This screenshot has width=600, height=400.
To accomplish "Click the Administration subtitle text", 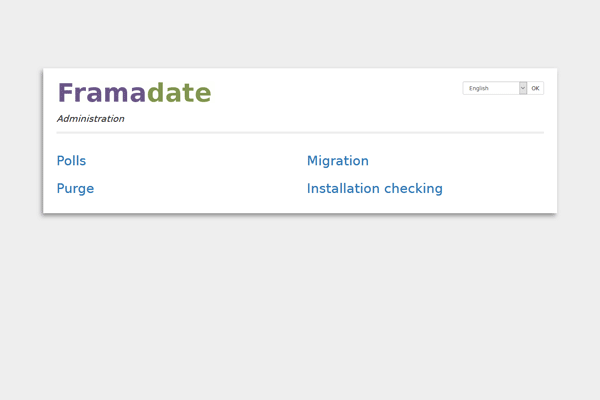I will (x=90, y=119).
